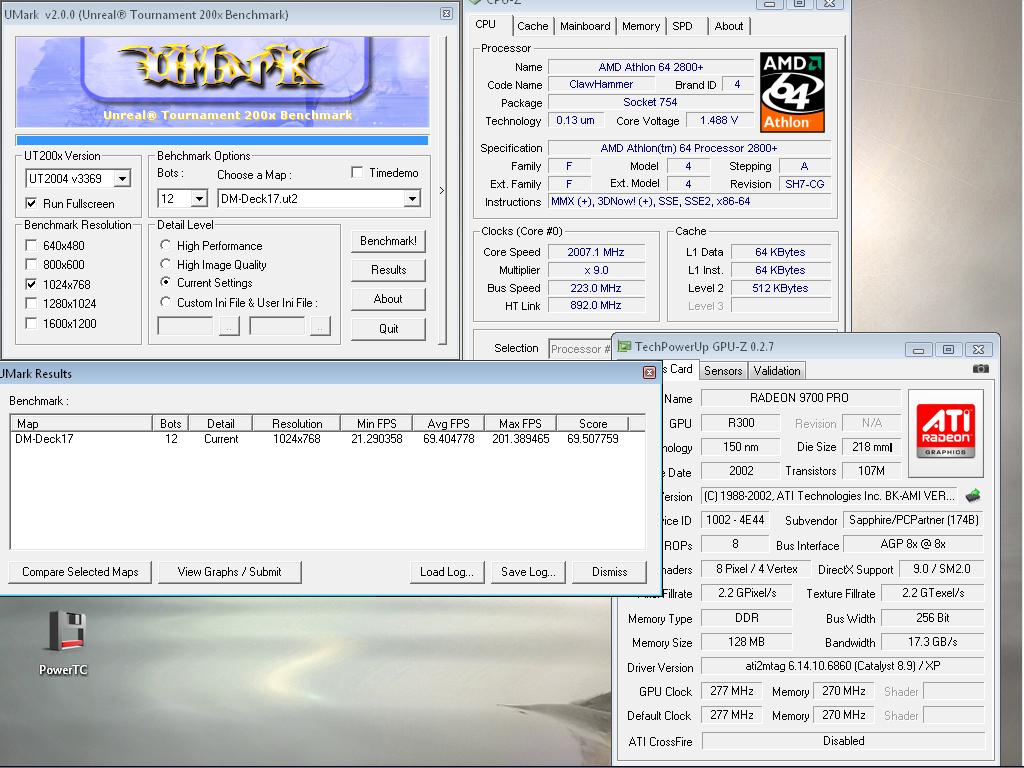Image resolution: width=1024 pixels, height=768 pixels.
Task: Click the UMark banner logo
Action: pos(223,82)
